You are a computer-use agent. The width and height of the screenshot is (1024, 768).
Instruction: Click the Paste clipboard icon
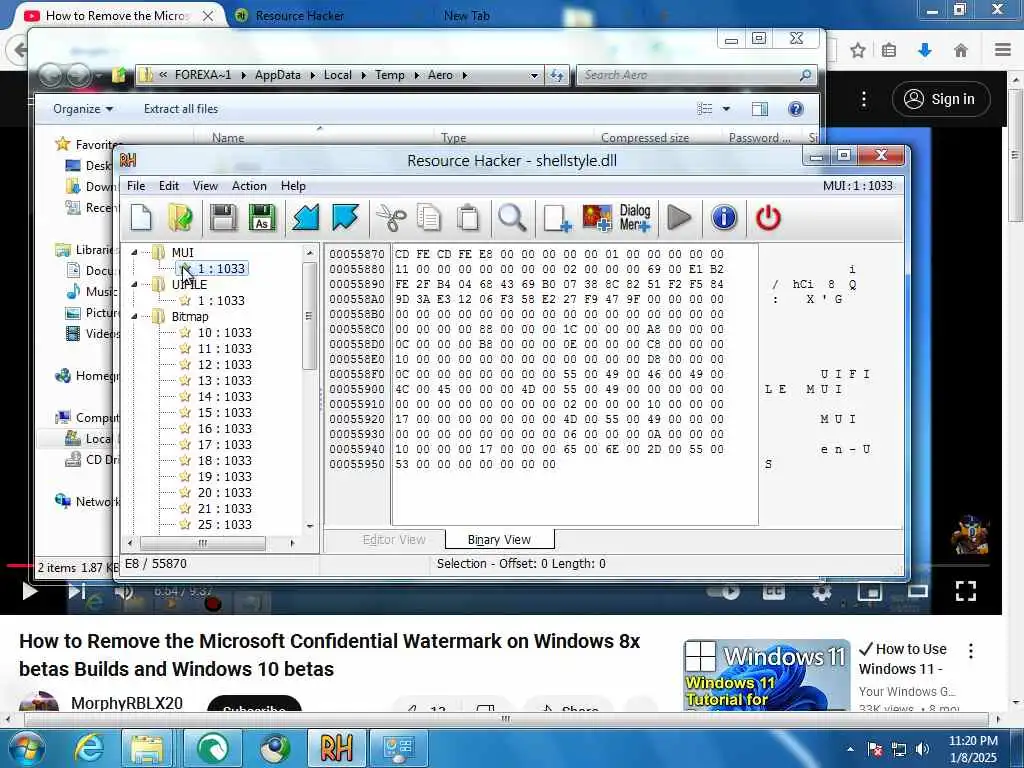(468, 217)
